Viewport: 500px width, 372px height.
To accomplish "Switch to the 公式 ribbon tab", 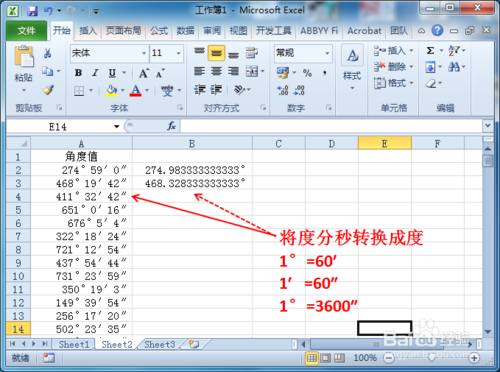I will tap(159, 31).
